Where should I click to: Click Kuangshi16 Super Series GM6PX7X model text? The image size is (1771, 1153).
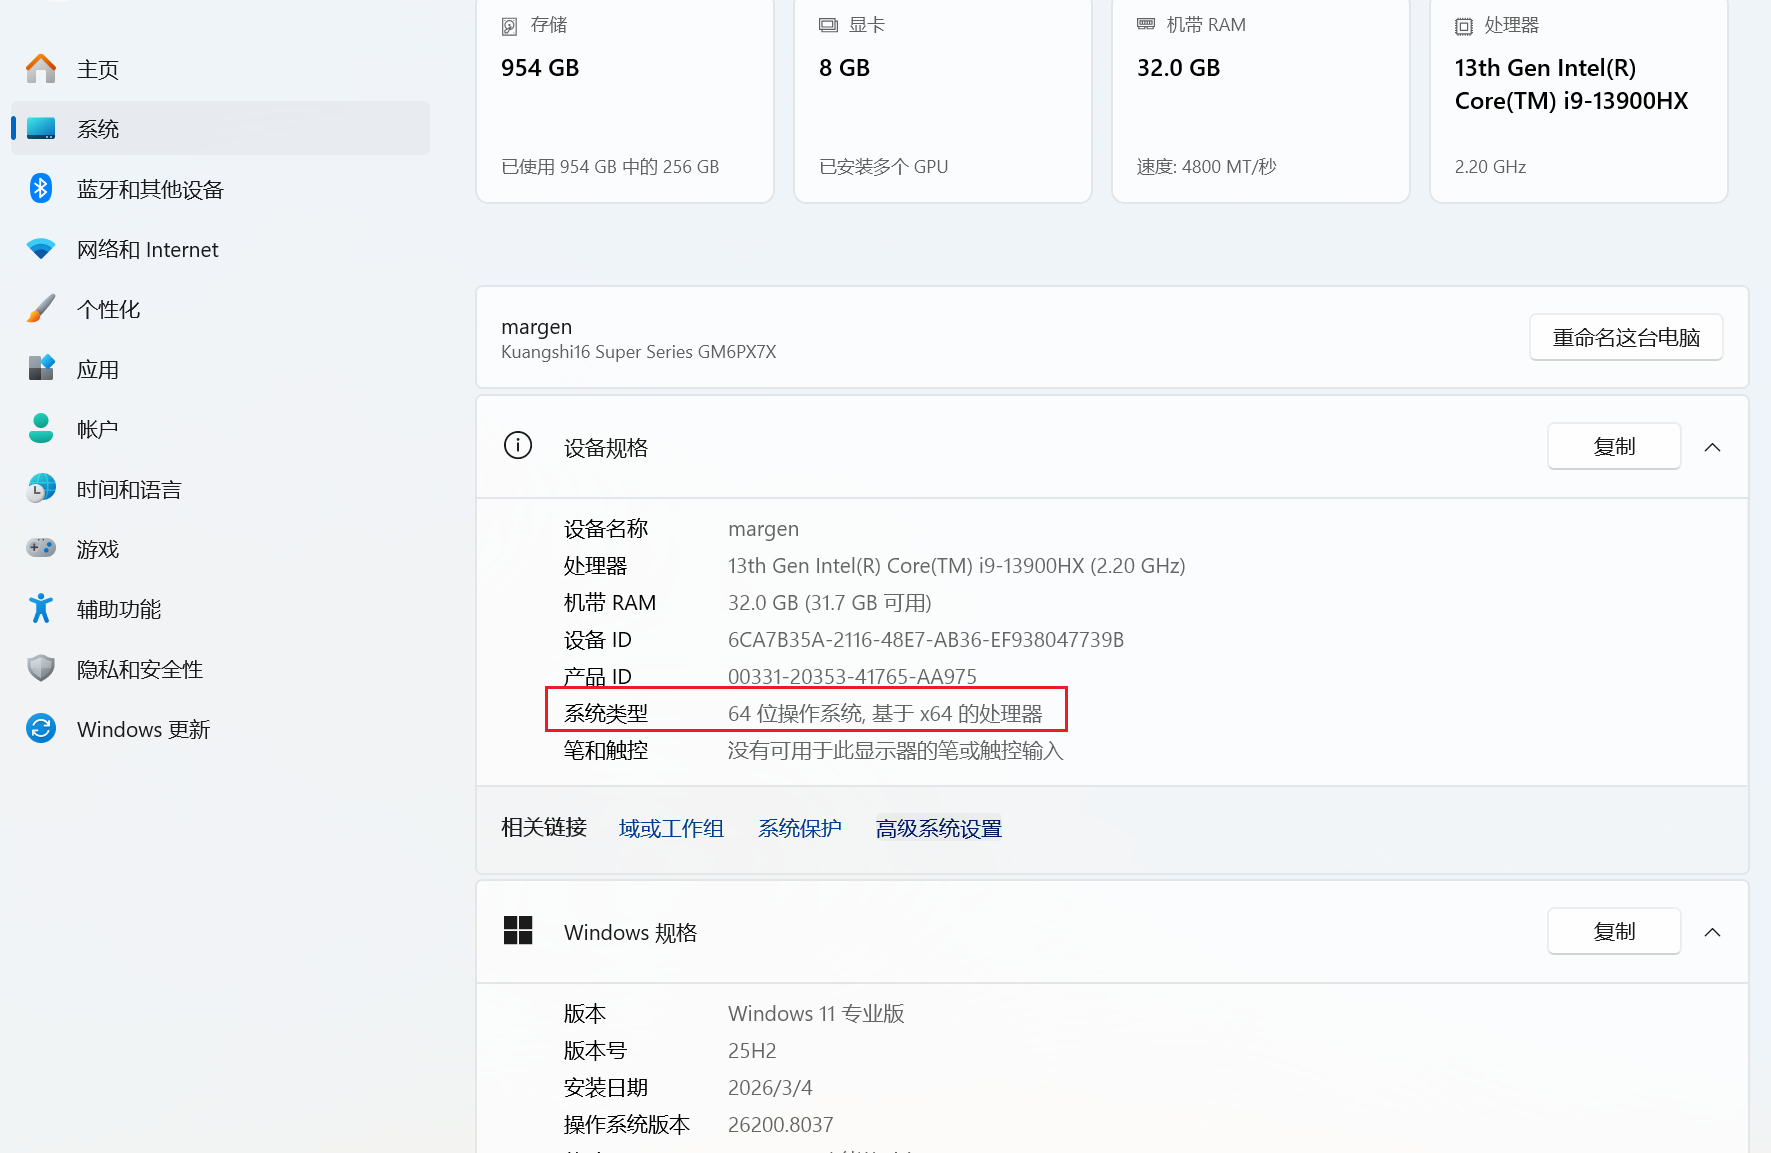click(x=638, y=352)
